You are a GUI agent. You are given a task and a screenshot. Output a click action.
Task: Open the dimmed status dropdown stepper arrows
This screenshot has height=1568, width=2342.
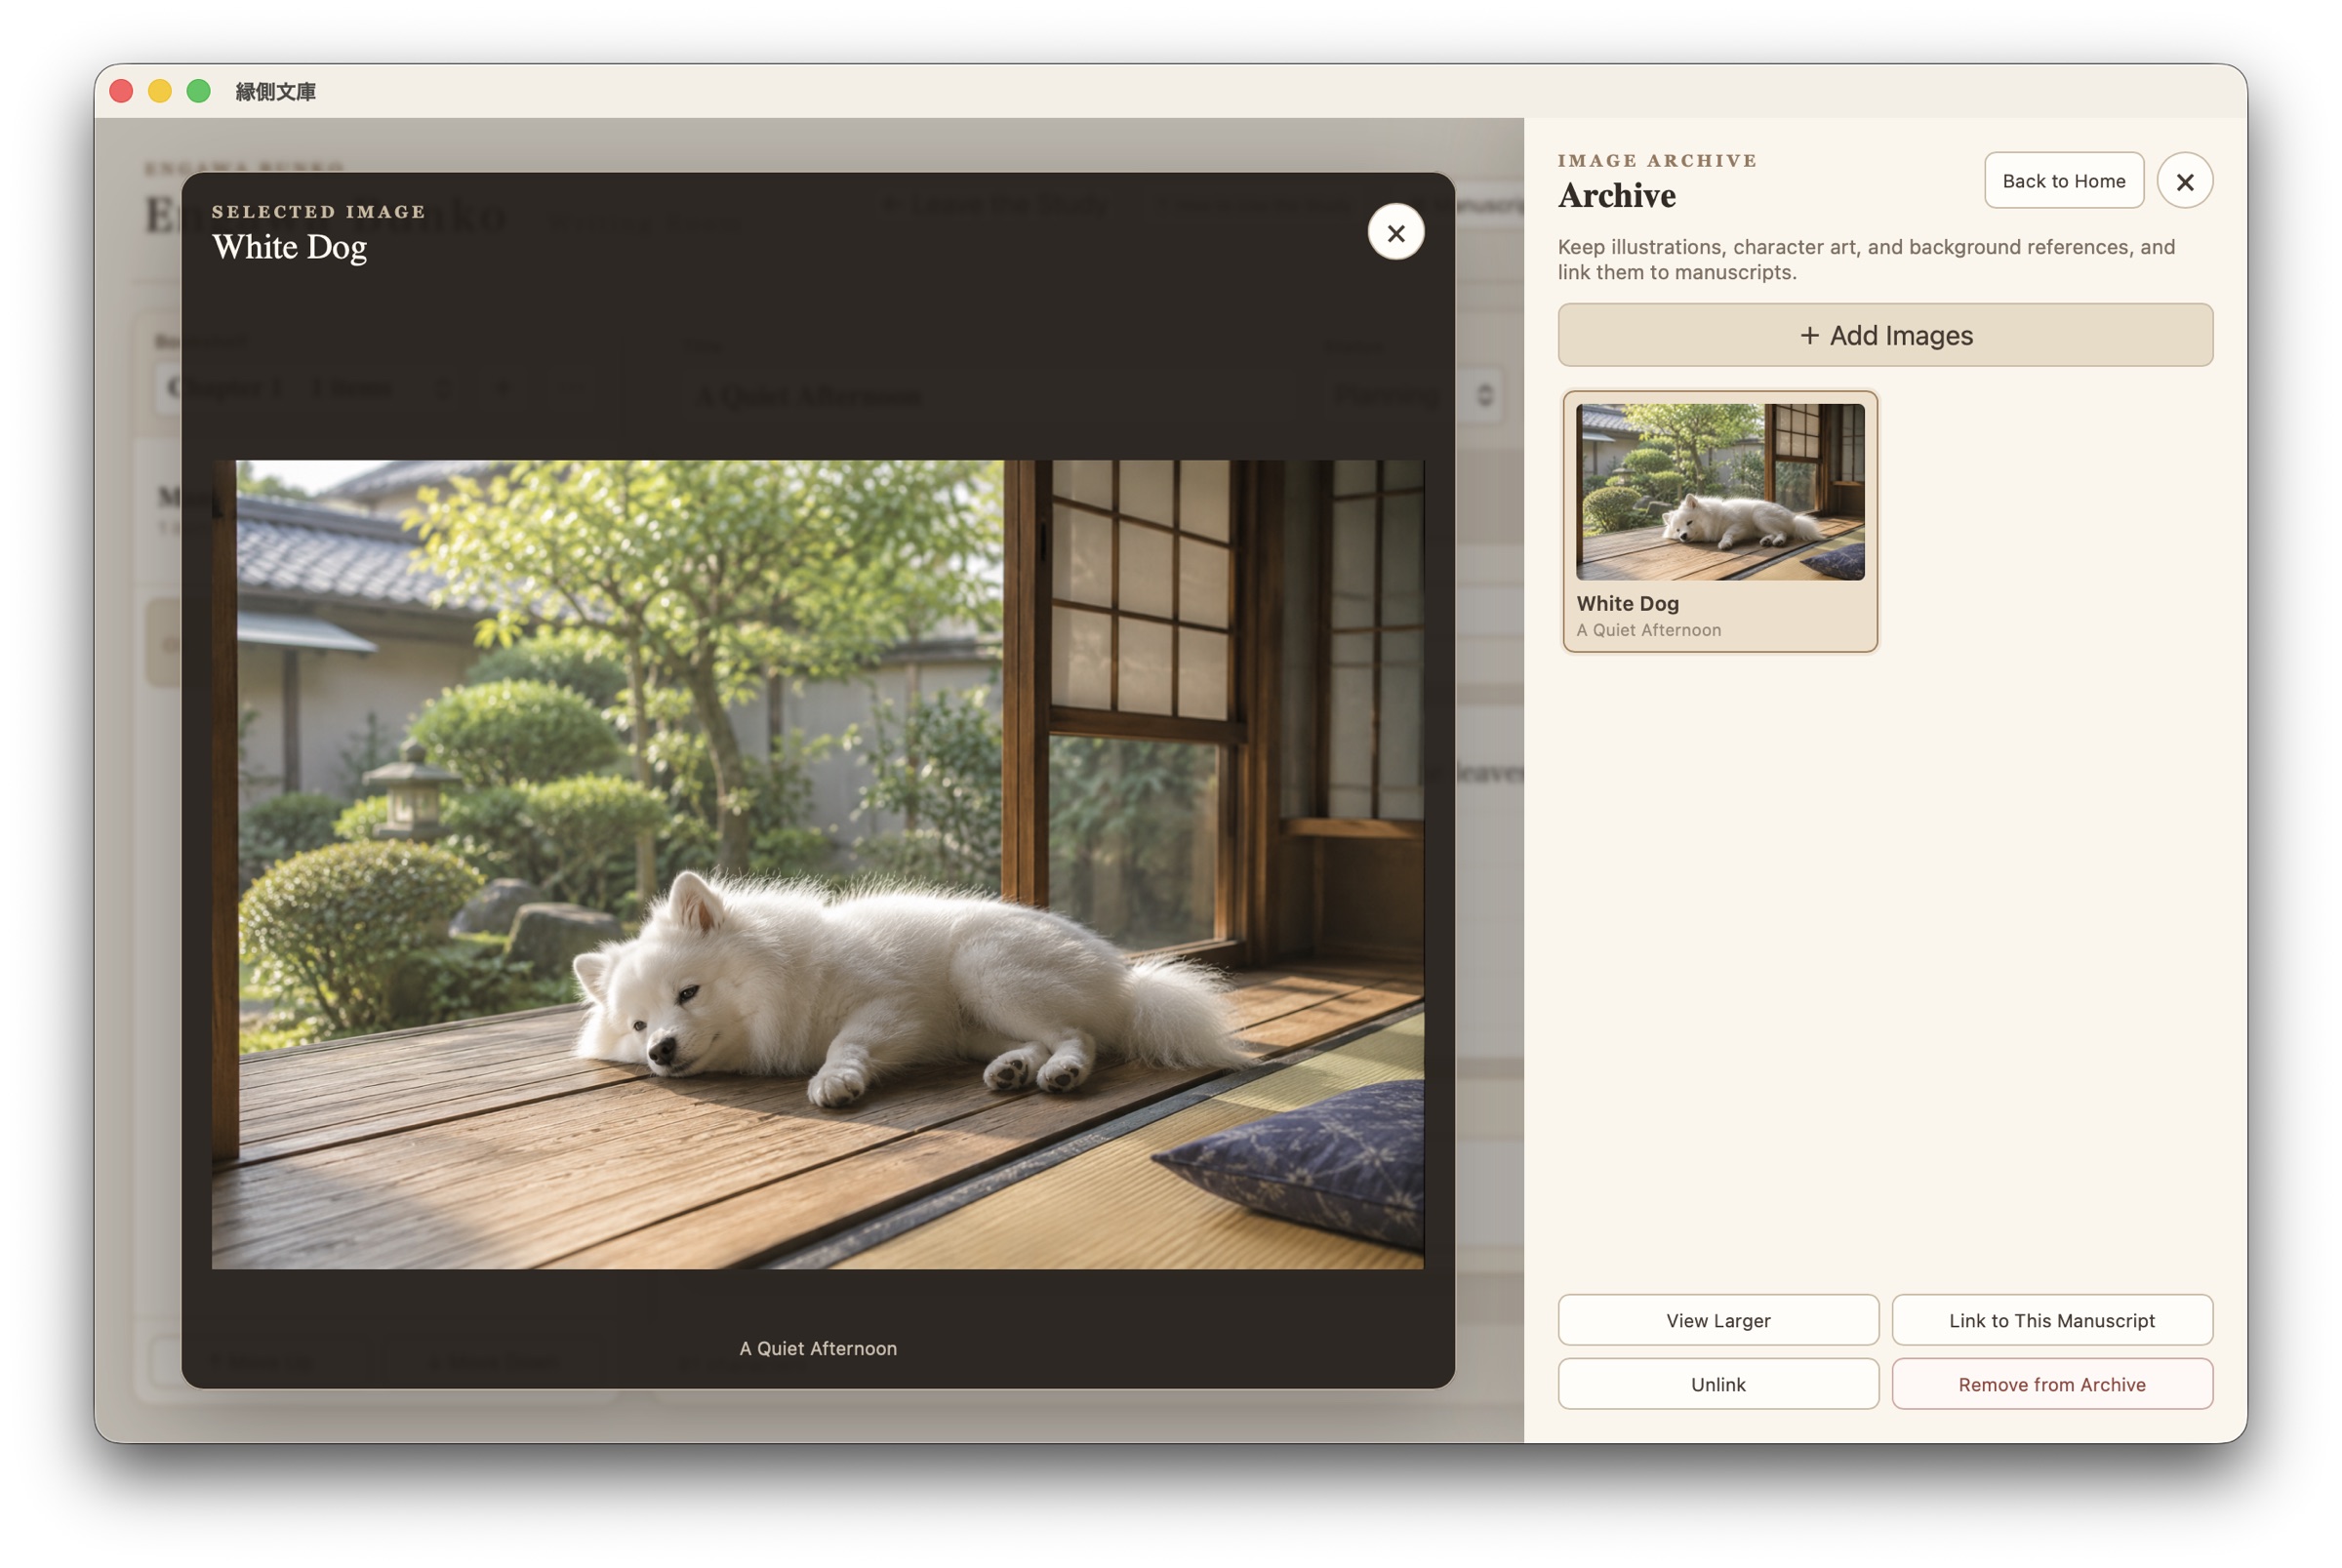tap(1484, 394)
